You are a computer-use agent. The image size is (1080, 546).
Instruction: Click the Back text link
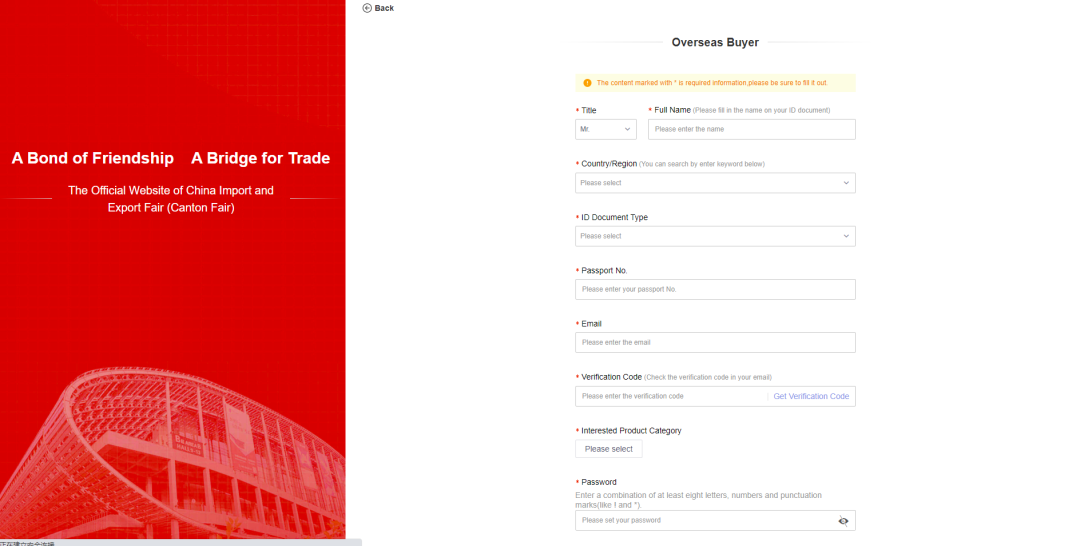click(384, 8)
